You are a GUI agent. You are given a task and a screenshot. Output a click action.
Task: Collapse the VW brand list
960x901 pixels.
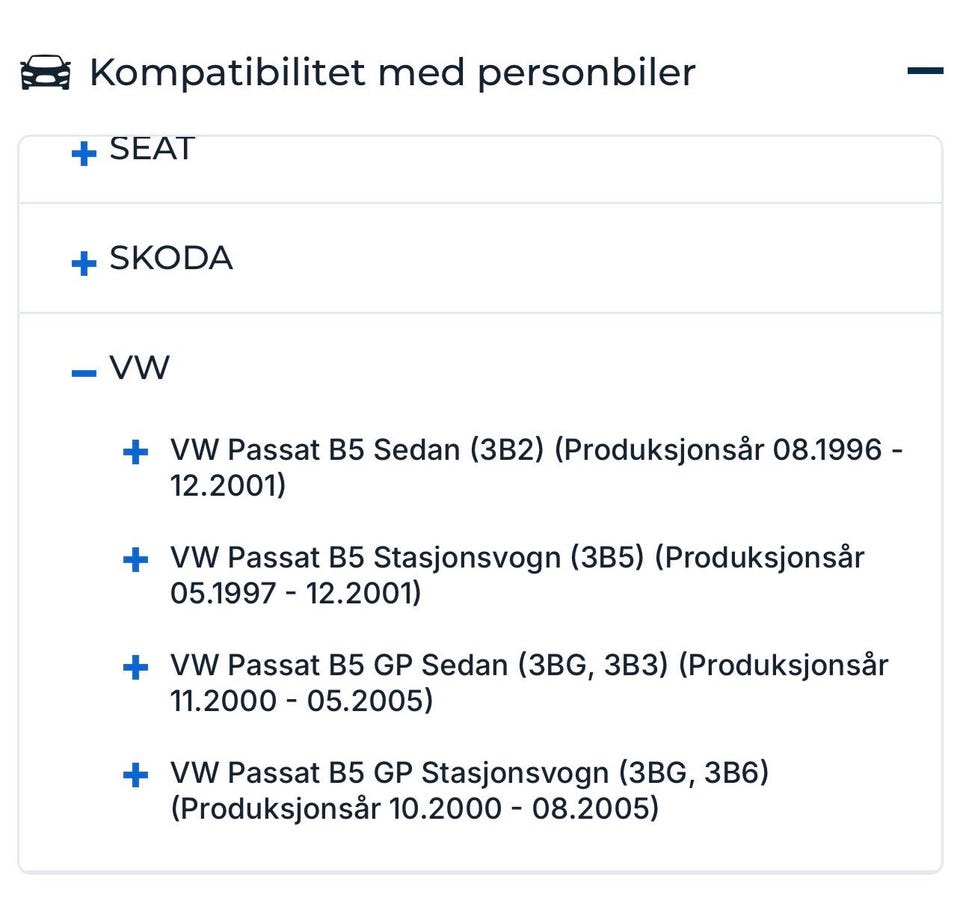tap(84, 373)
